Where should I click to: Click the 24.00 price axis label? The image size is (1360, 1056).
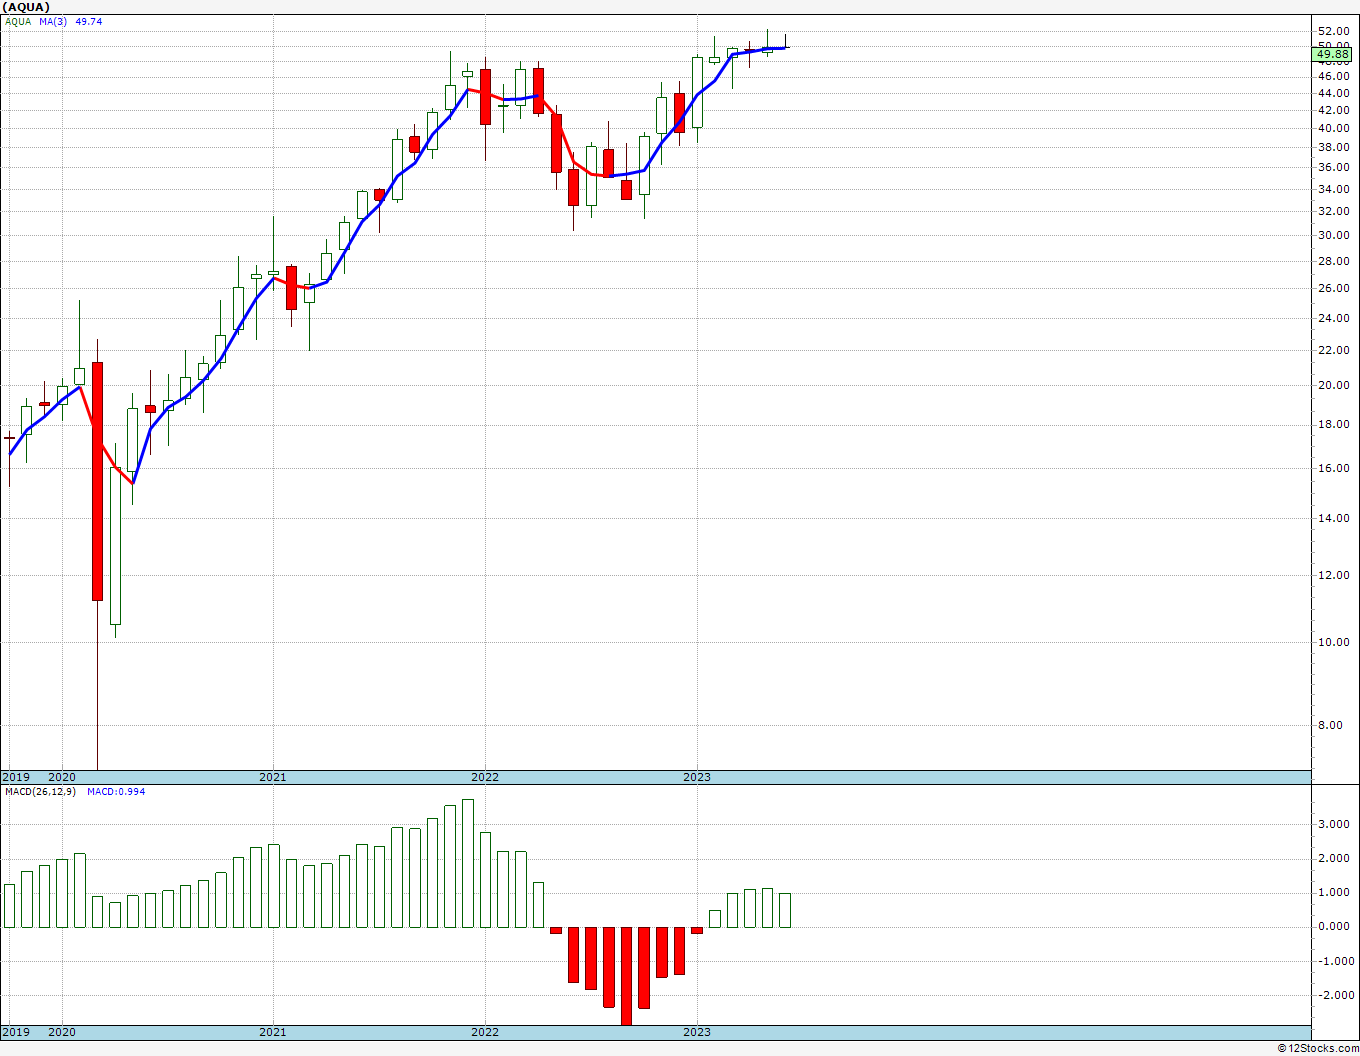tap(1333, 318)
